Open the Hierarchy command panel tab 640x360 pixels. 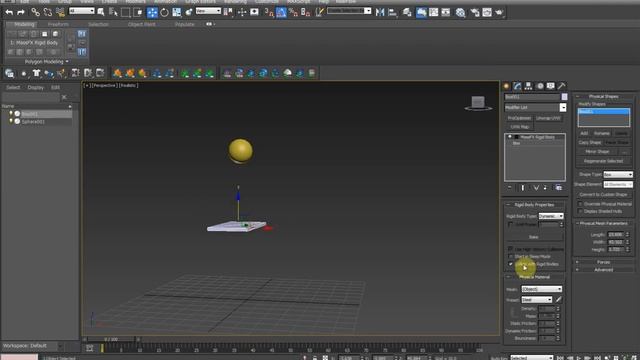pyautogui.click(x=529, y=86)
